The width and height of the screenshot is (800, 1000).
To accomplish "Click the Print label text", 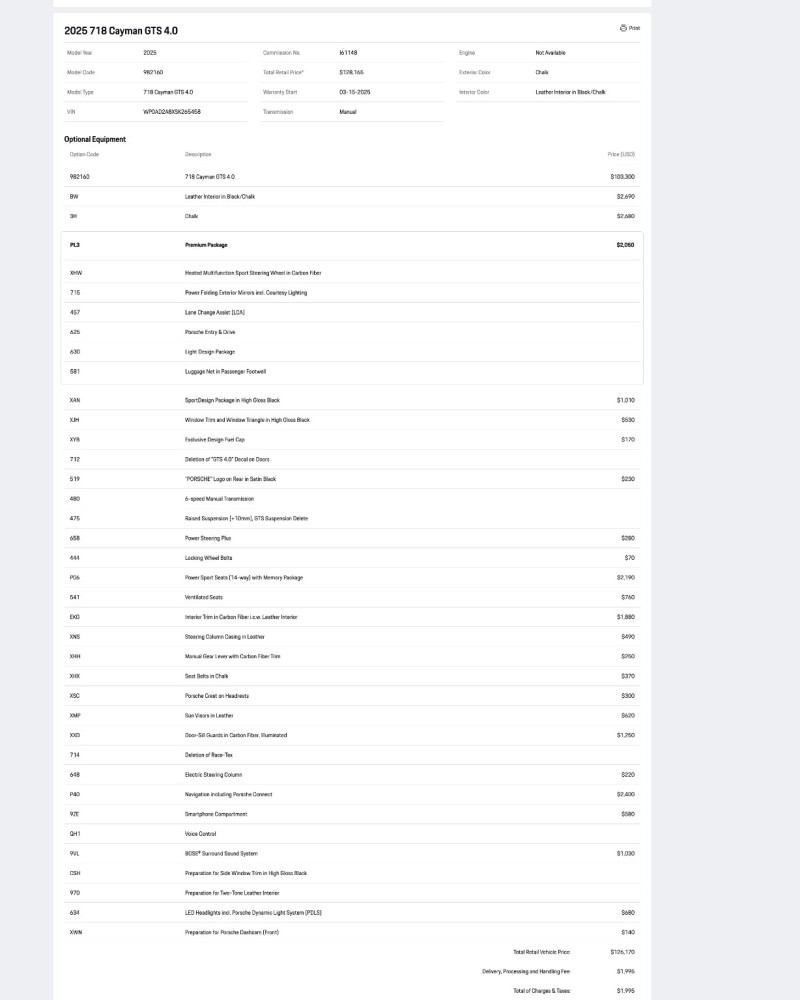I will (x=634, y=28).
